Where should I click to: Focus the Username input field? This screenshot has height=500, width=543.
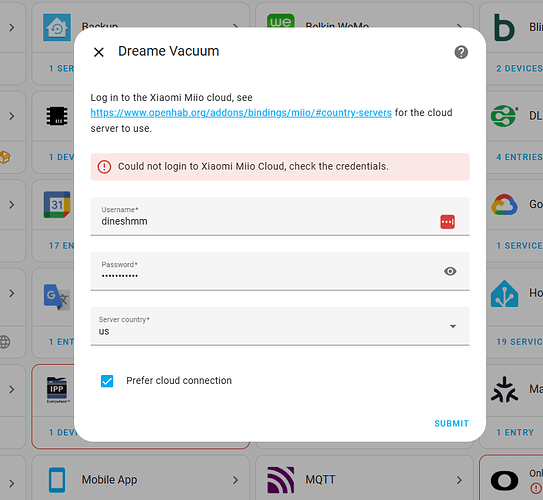(280, 216)
